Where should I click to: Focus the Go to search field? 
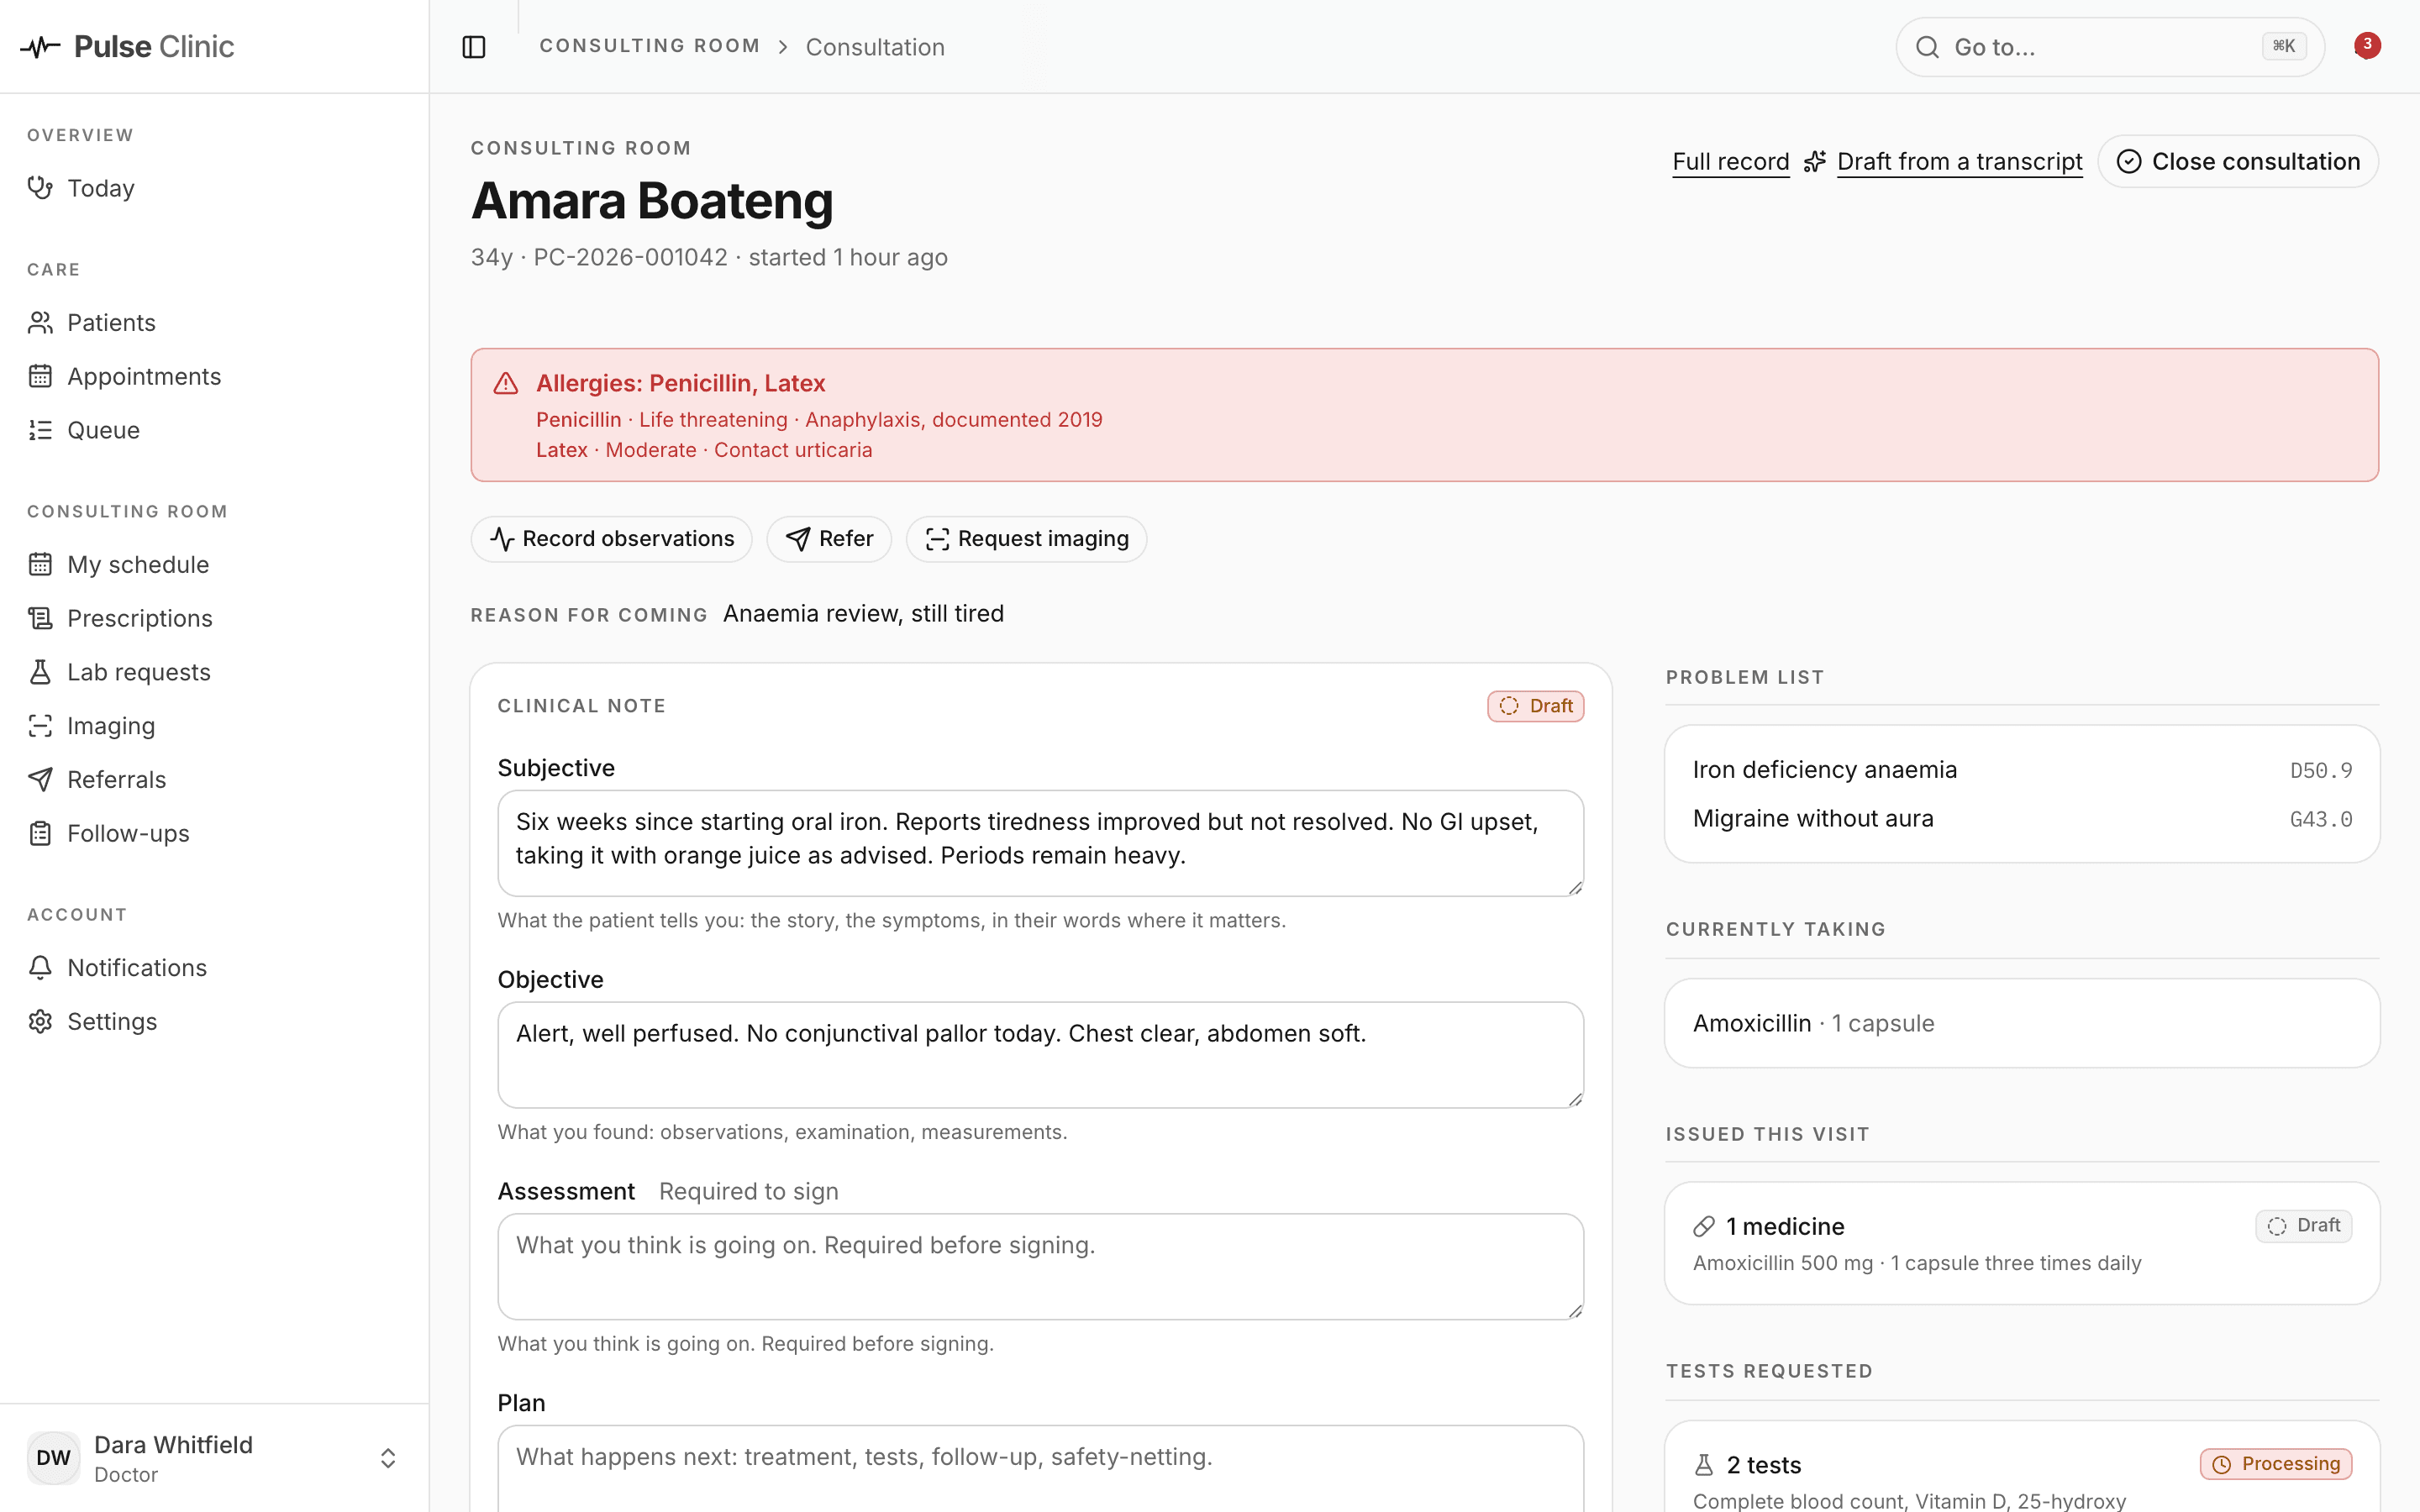(x=2110, y=47)
